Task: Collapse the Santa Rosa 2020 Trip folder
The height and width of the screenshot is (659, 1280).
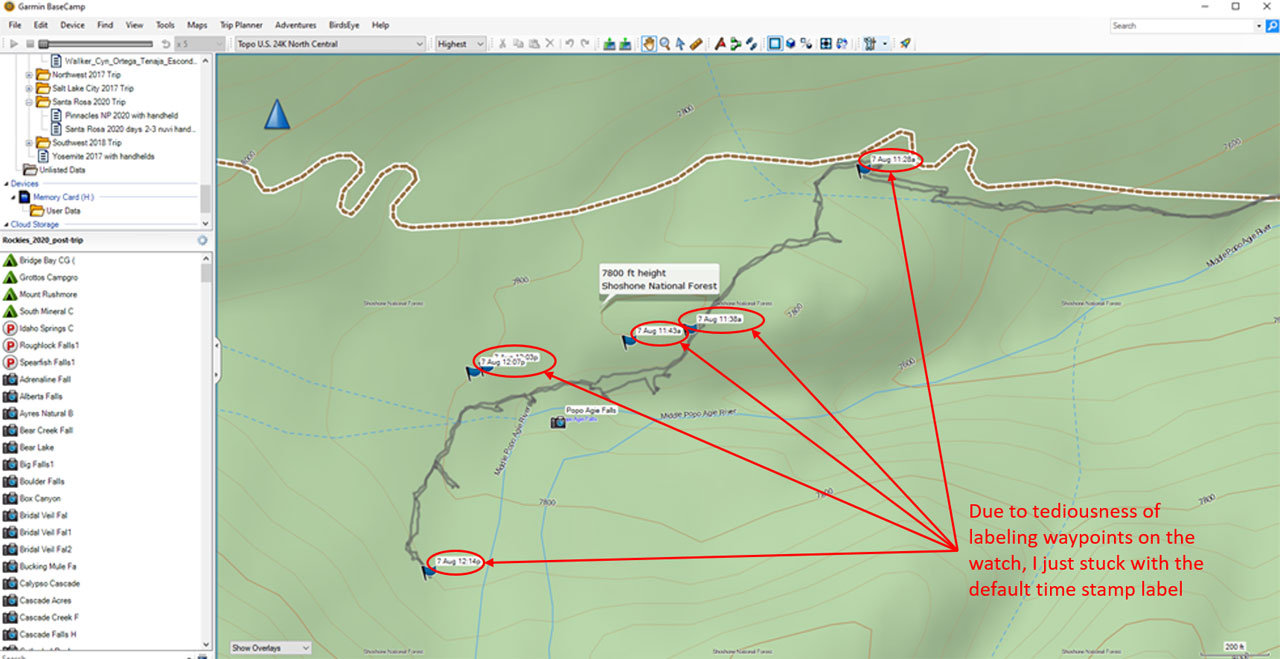Action: [x=29, y=102]
